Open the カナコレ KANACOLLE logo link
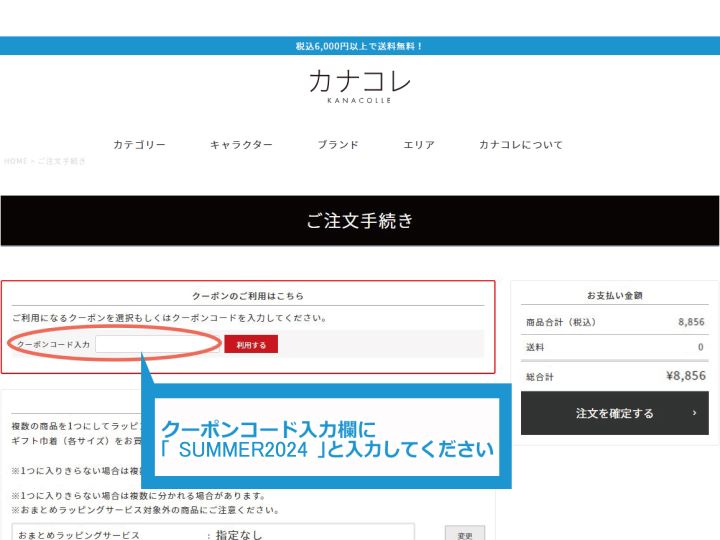Screen dimensions: 720x540 point(360,86)
